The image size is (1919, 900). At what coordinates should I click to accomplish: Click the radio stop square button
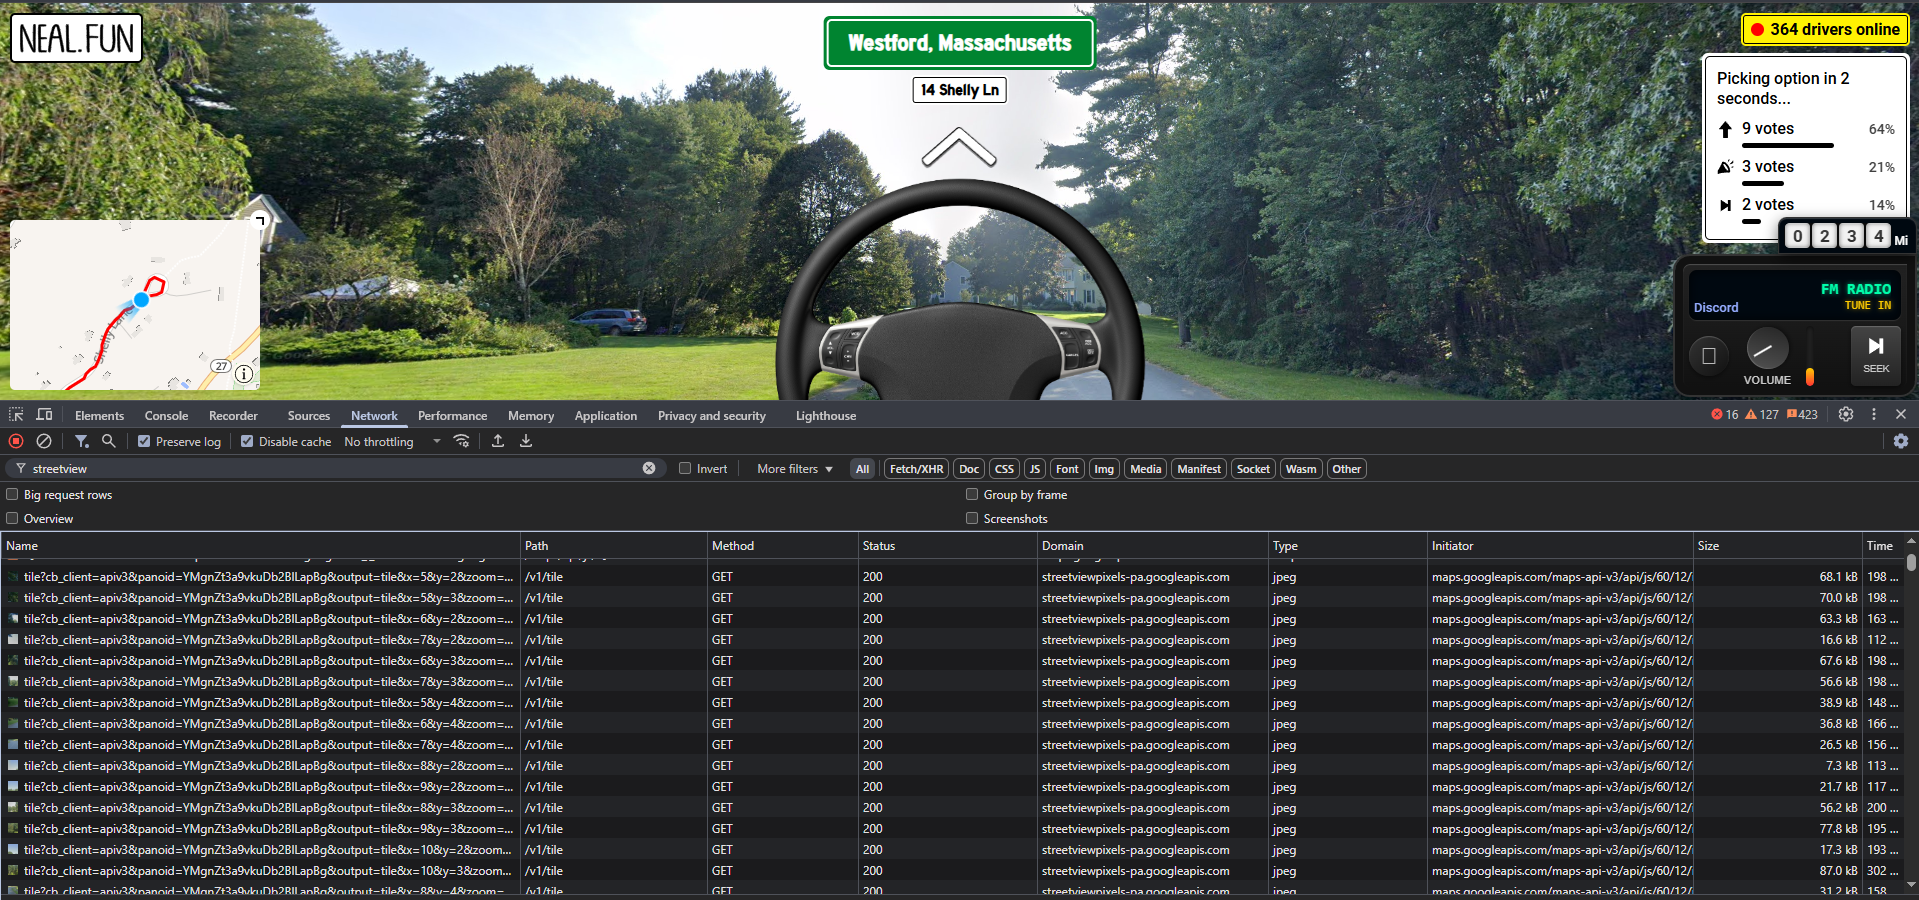[1709, 355]
